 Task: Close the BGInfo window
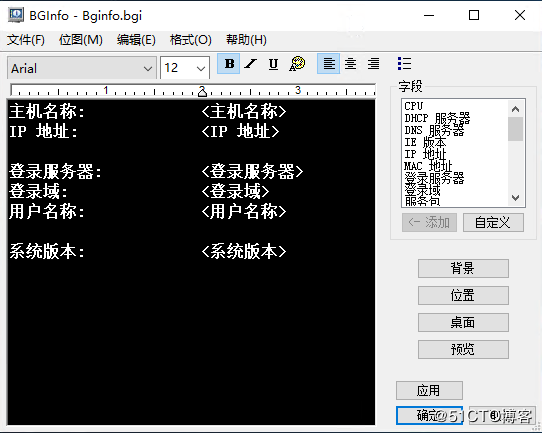click(x=520, y=15)
